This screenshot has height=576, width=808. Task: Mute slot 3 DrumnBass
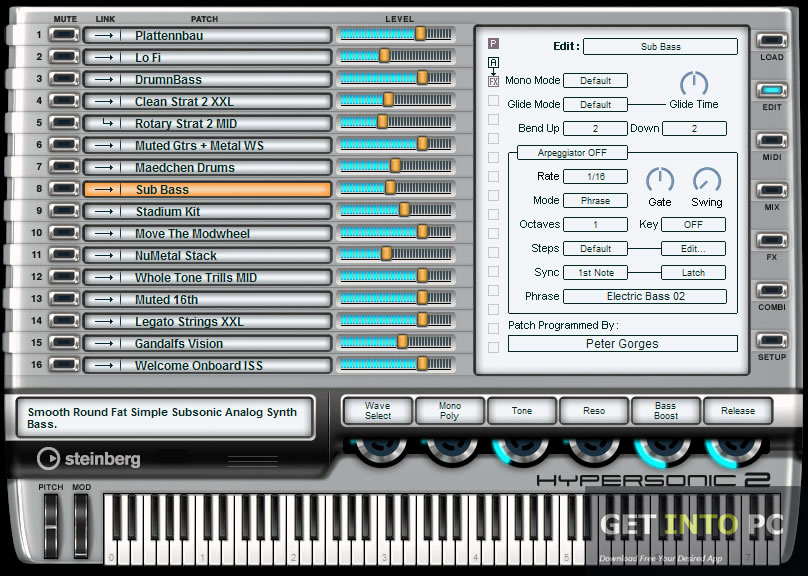tap(64, 79)
